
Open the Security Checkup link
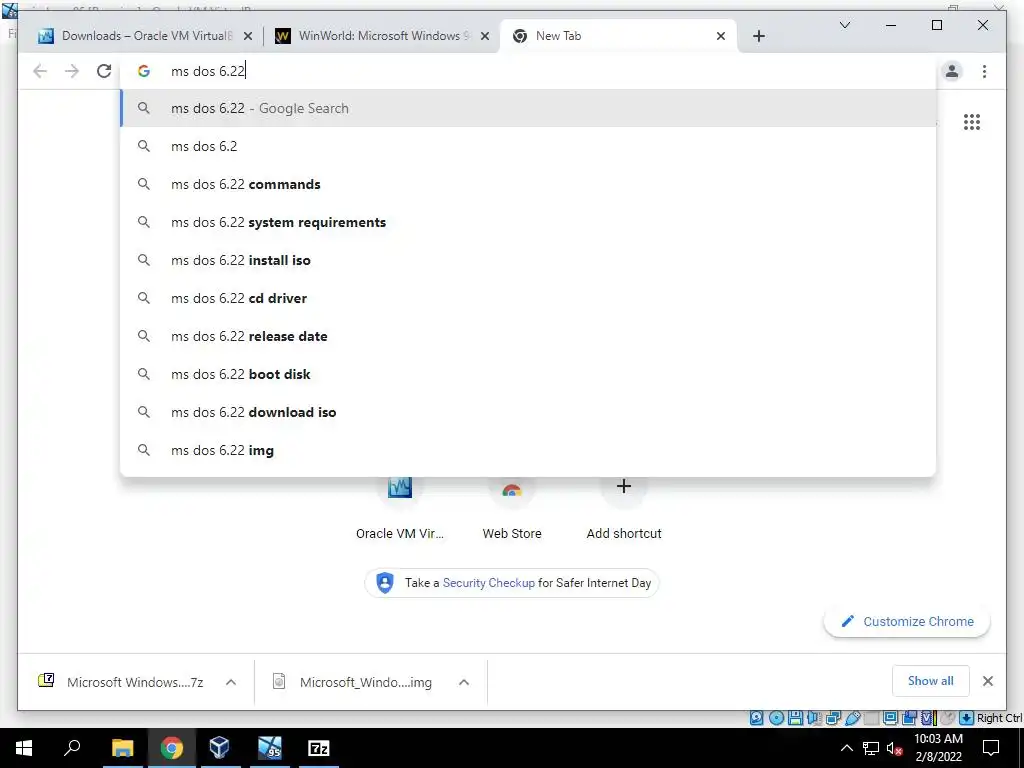coord(488,583)
